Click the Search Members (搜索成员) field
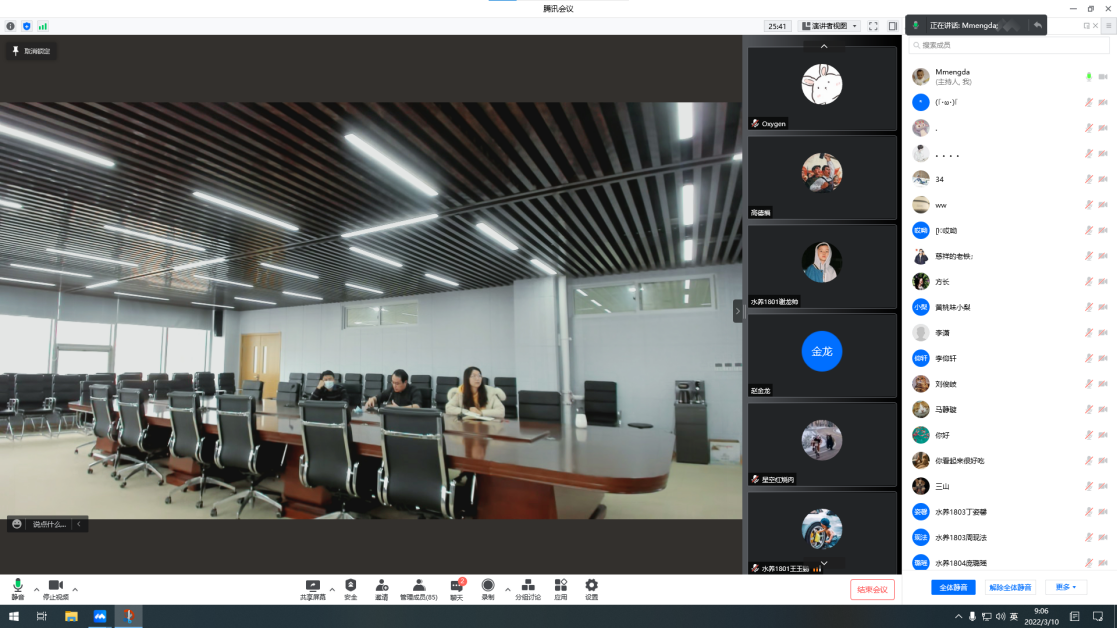This screenshot has width=1117, height=628. (x=1008, y=45)
